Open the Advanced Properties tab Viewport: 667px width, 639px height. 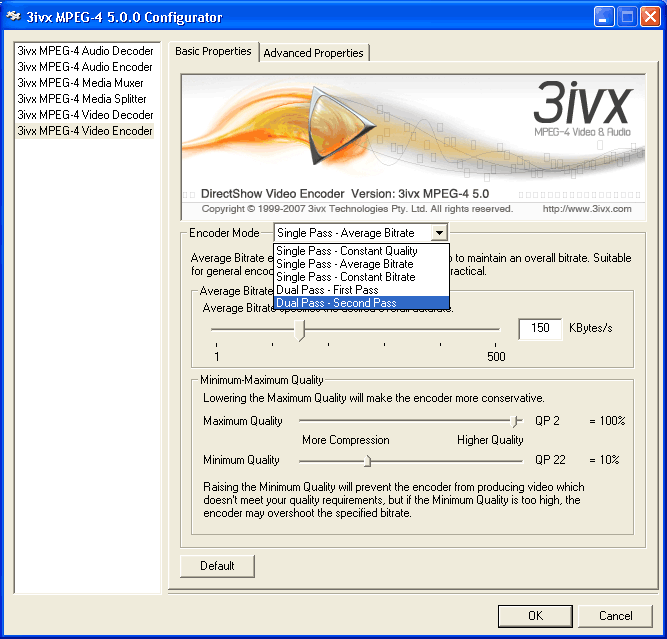313,53
